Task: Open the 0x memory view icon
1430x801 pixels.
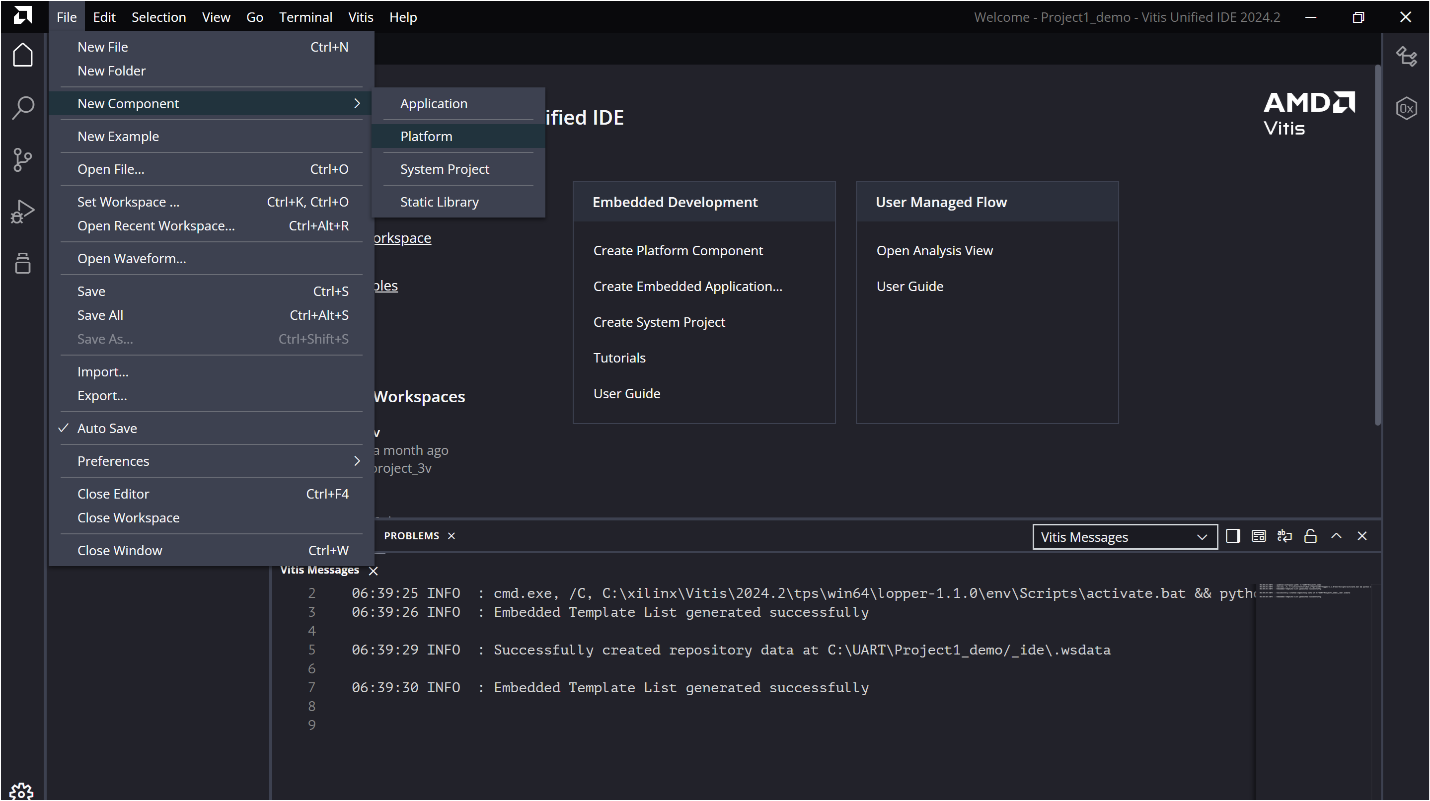Action: pos(1407,108)
